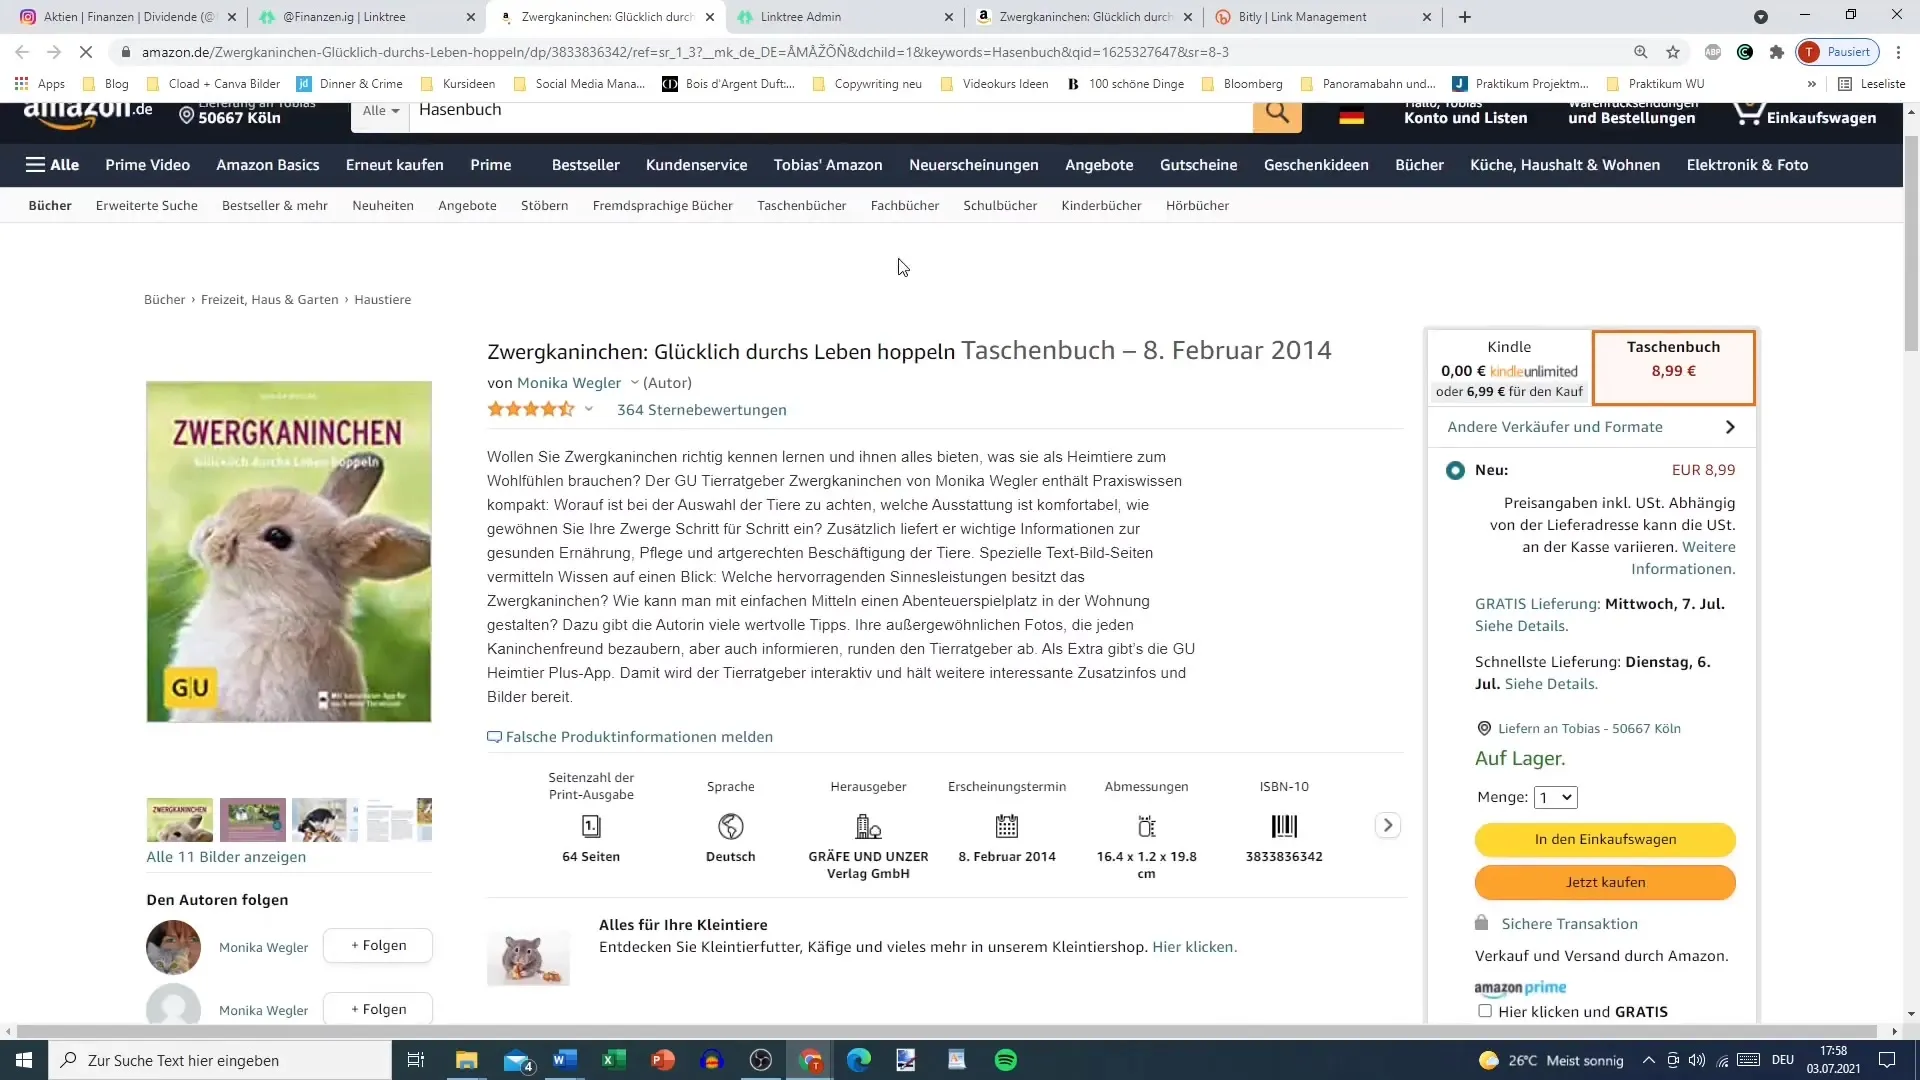The image size is (1920, 1080).
Task: Open the 364 Sternebewertungen link
Action: point(701,410)
